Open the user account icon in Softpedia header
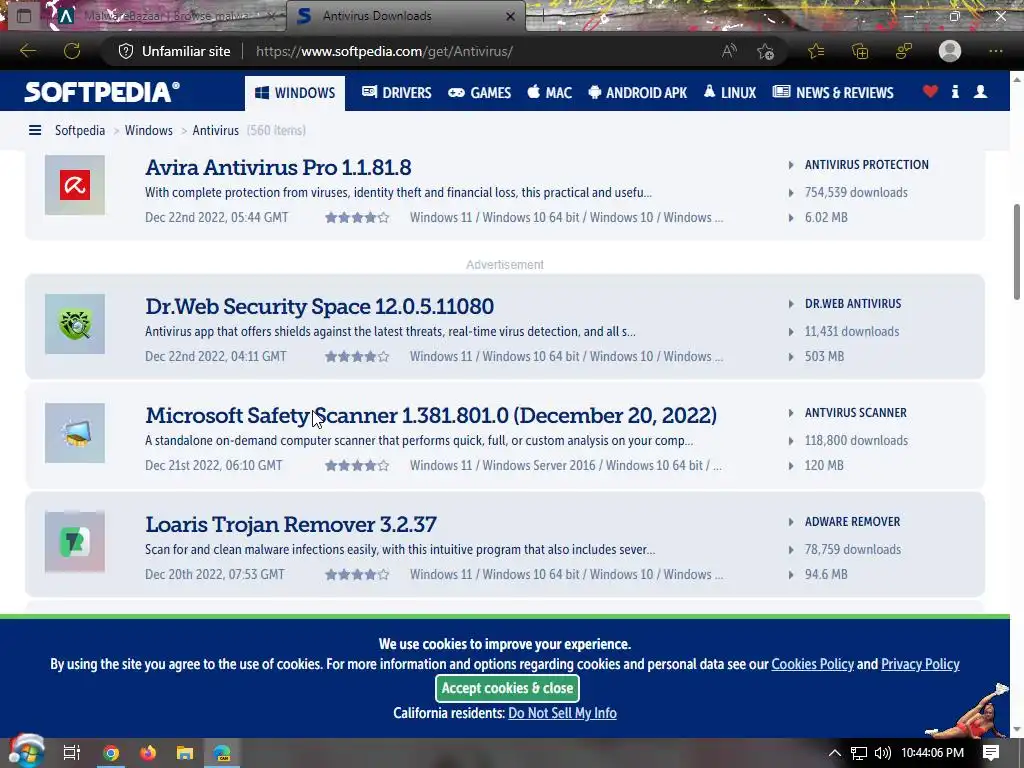Viewport: 1024px width, 768px height. (x=980, y=92)
